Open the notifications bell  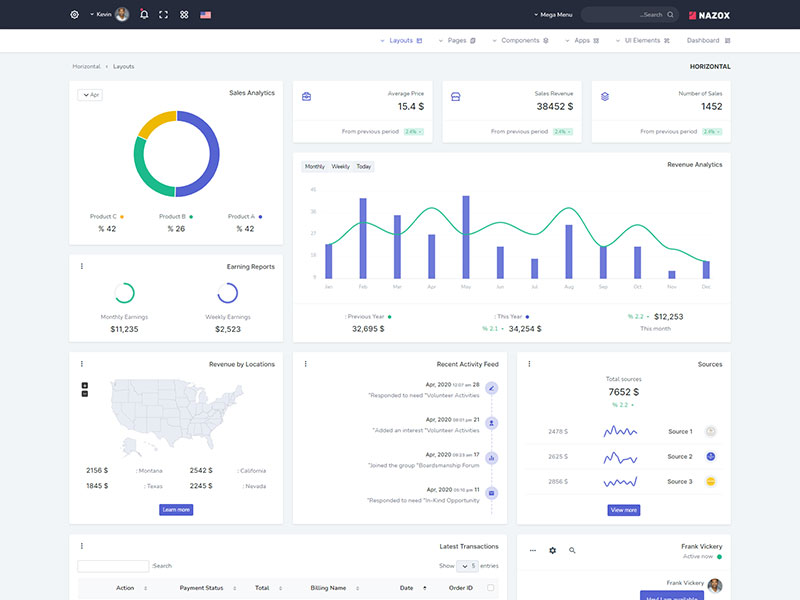click(144, 15)
